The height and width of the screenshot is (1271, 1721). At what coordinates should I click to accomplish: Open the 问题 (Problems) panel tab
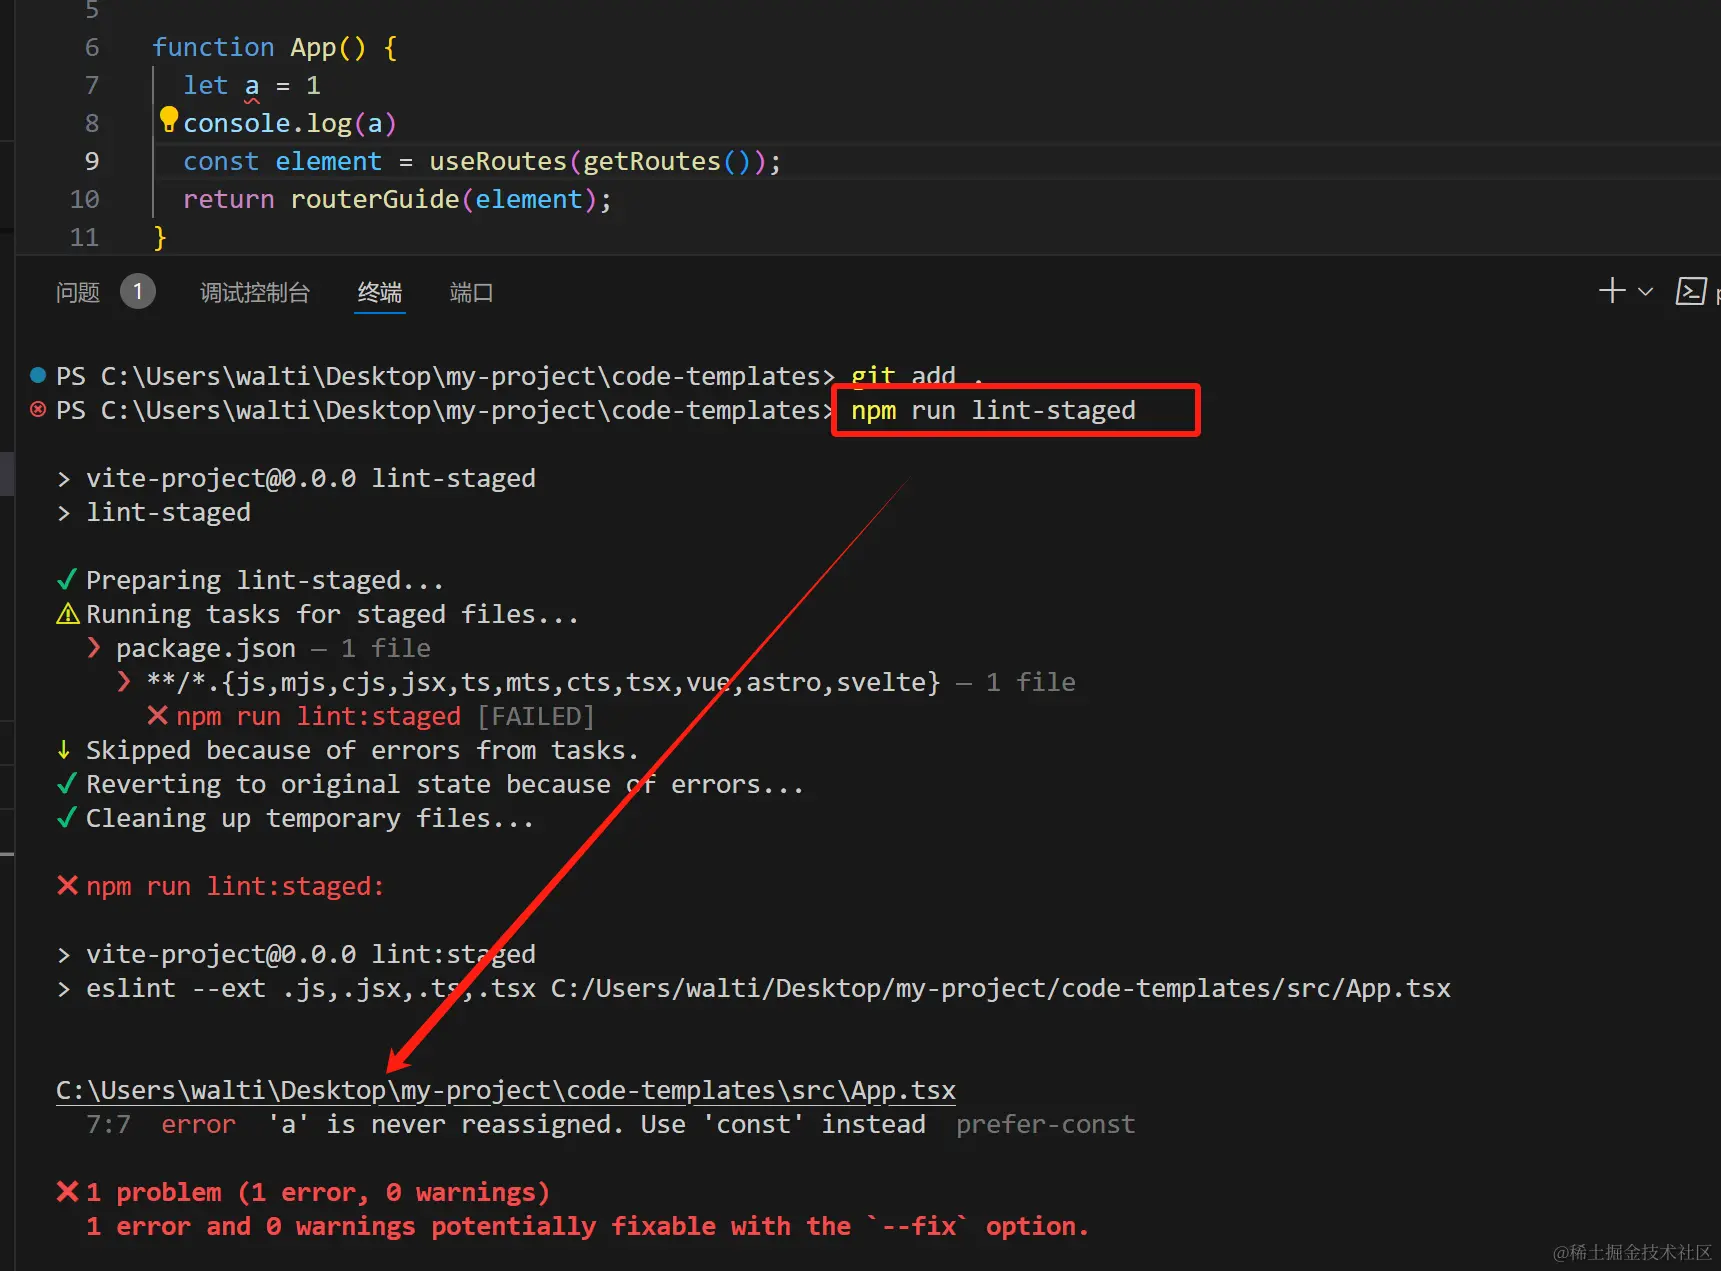(x=78, y=292)
